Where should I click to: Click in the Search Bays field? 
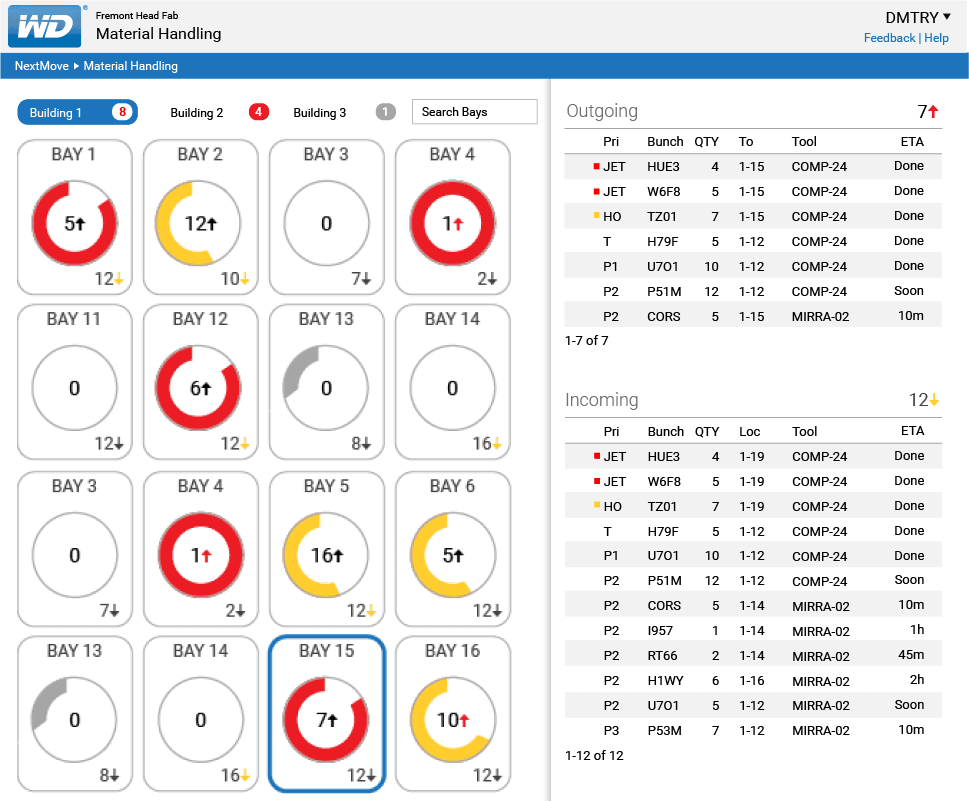(474, 112)
